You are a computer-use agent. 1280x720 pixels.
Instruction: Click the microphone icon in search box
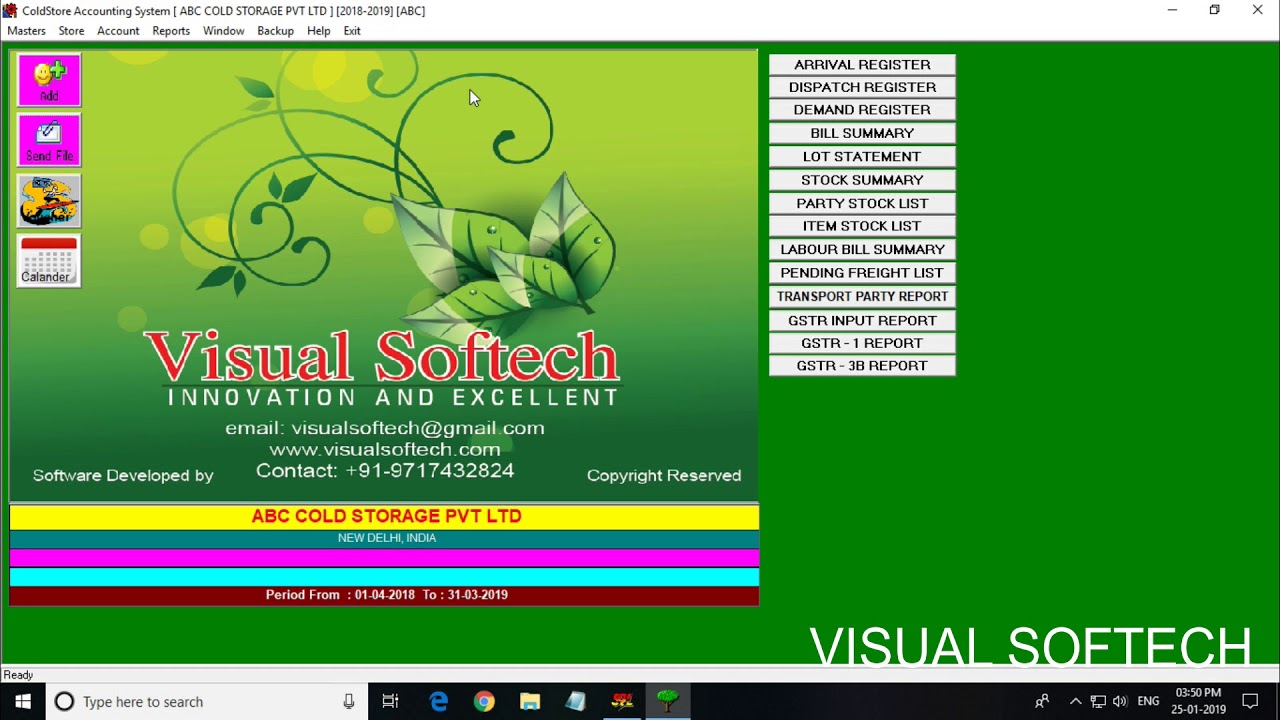349,702
